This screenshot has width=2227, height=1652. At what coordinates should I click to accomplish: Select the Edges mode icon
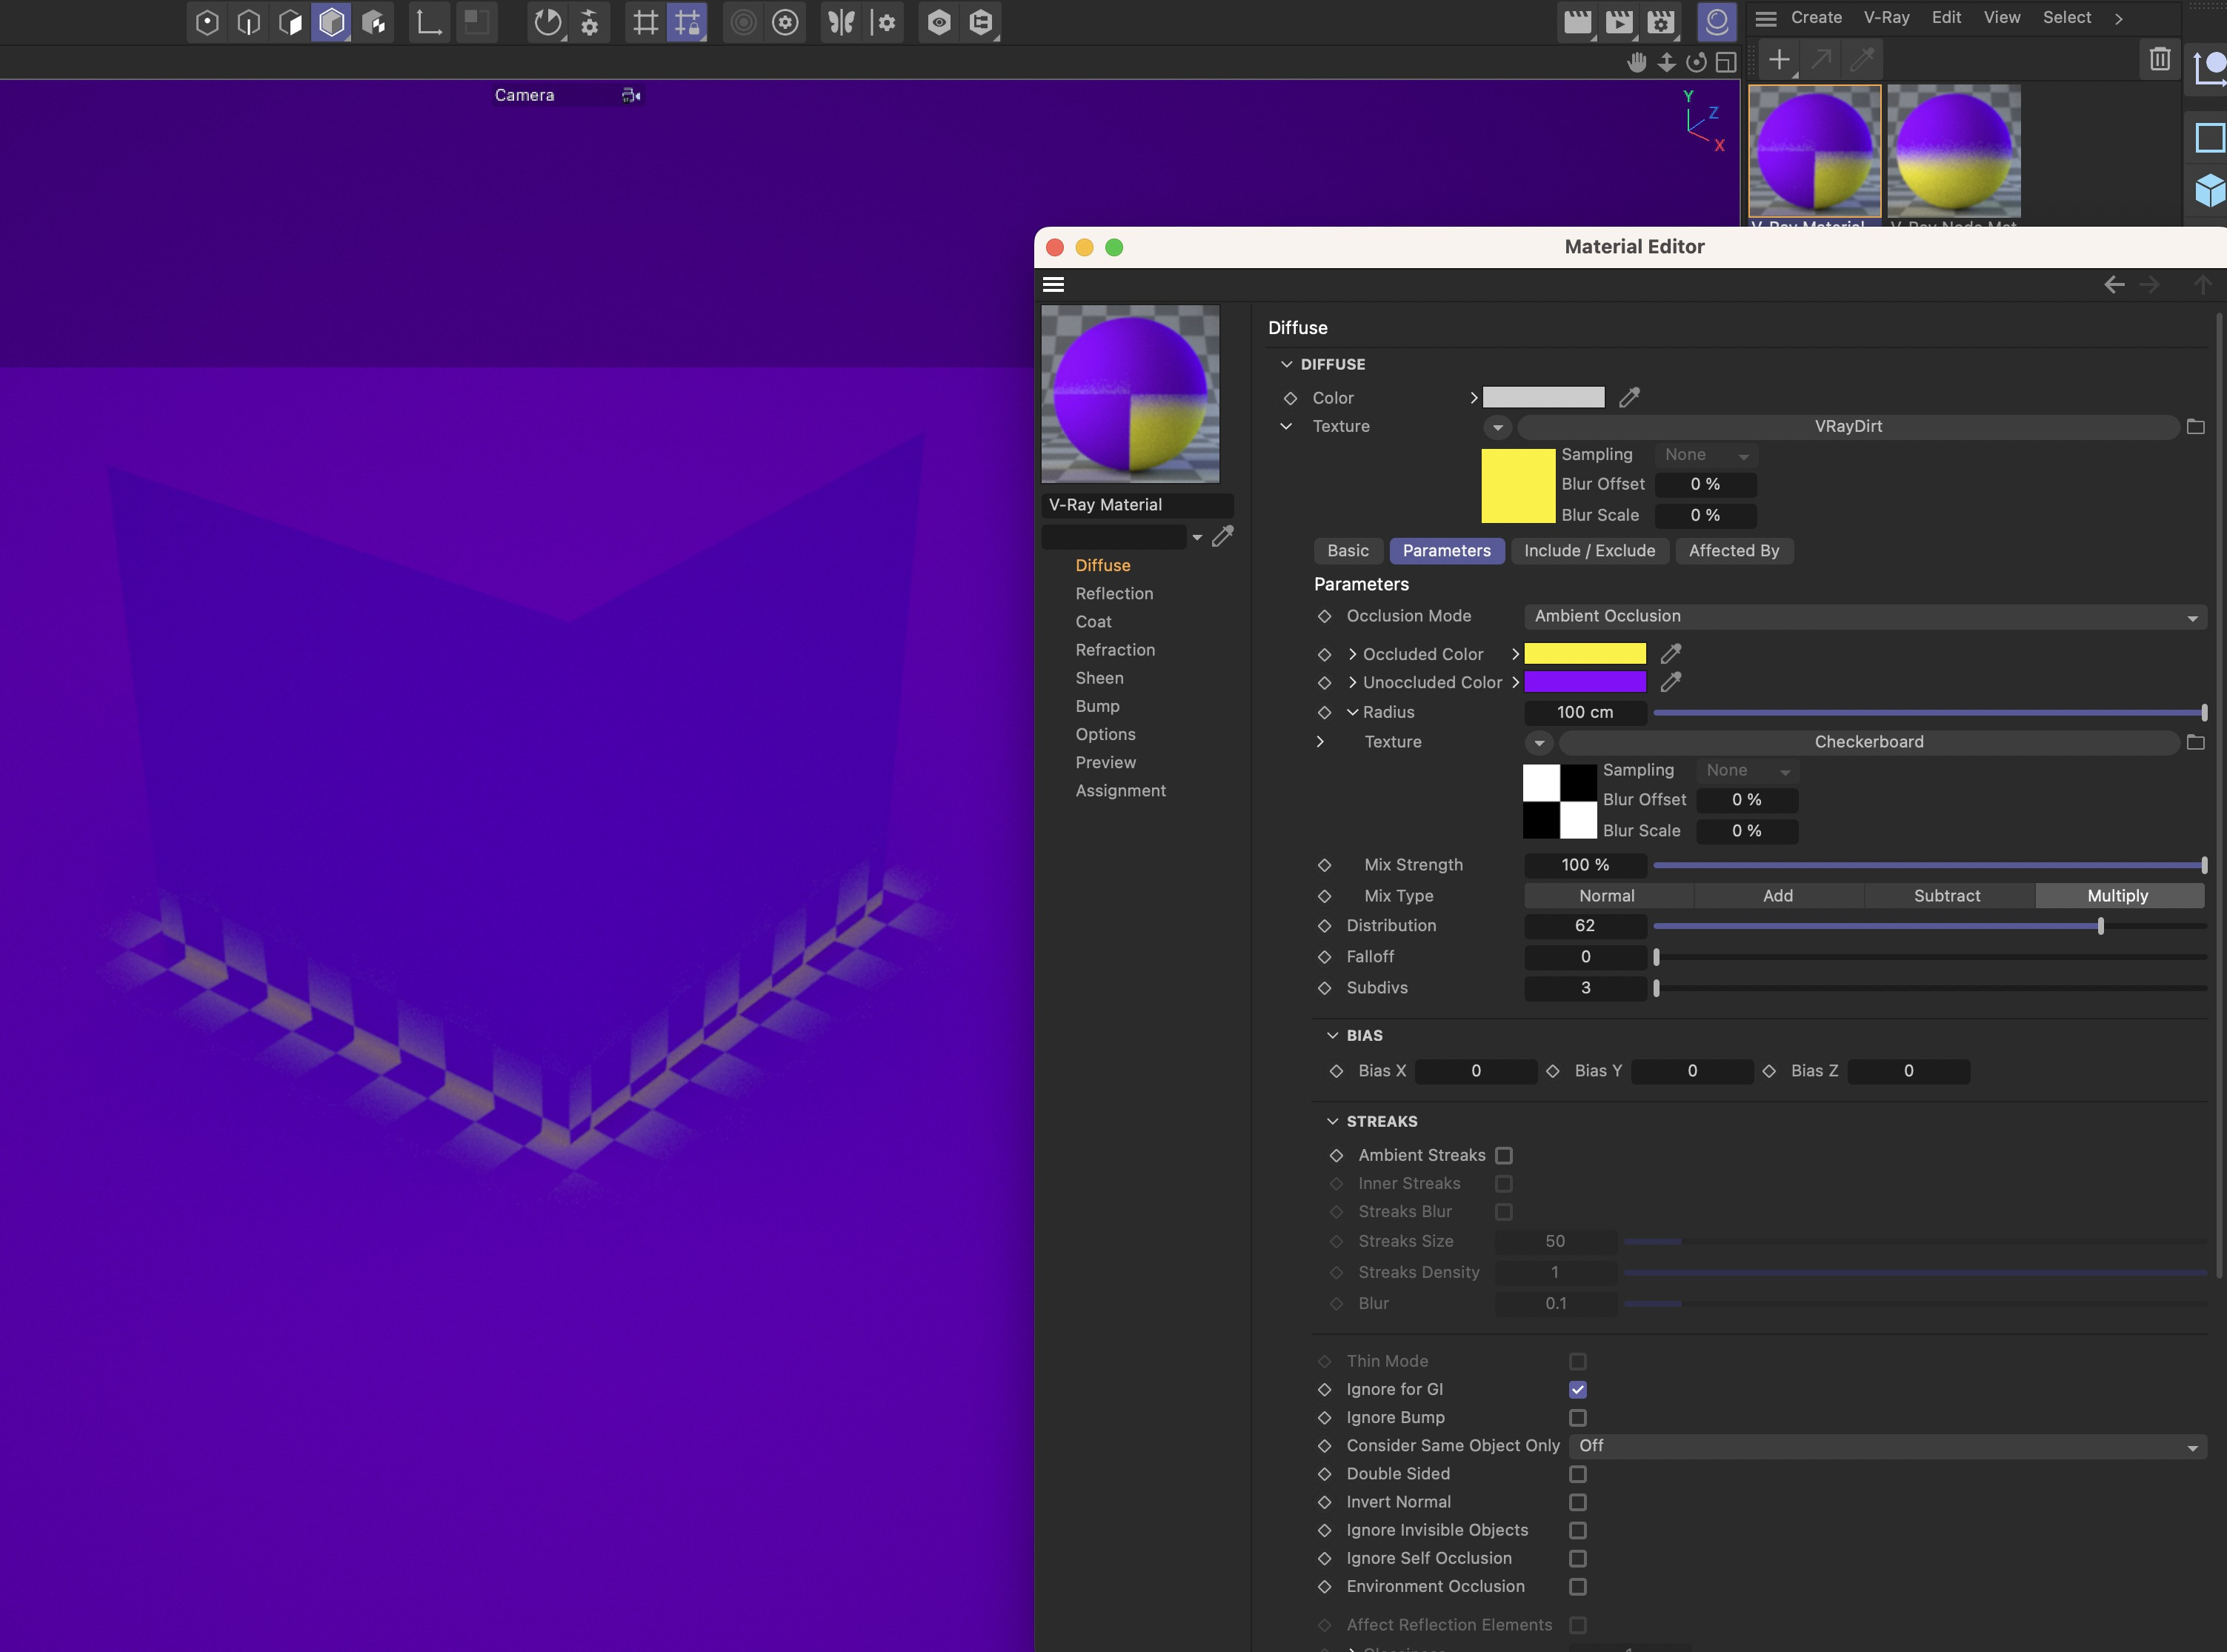(248, 22)
